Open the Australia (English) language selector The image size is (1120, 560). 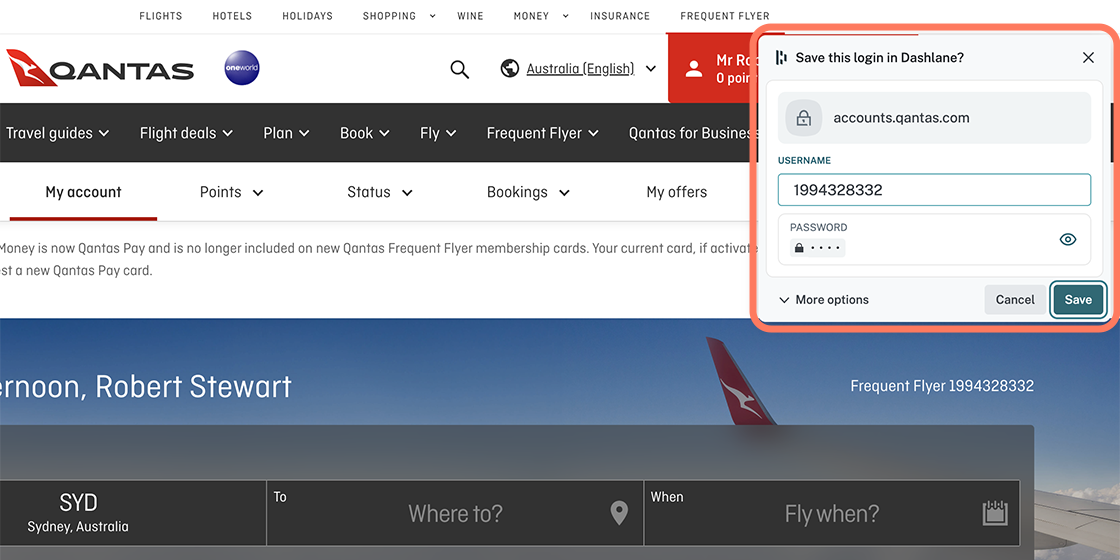click(591, 69)
